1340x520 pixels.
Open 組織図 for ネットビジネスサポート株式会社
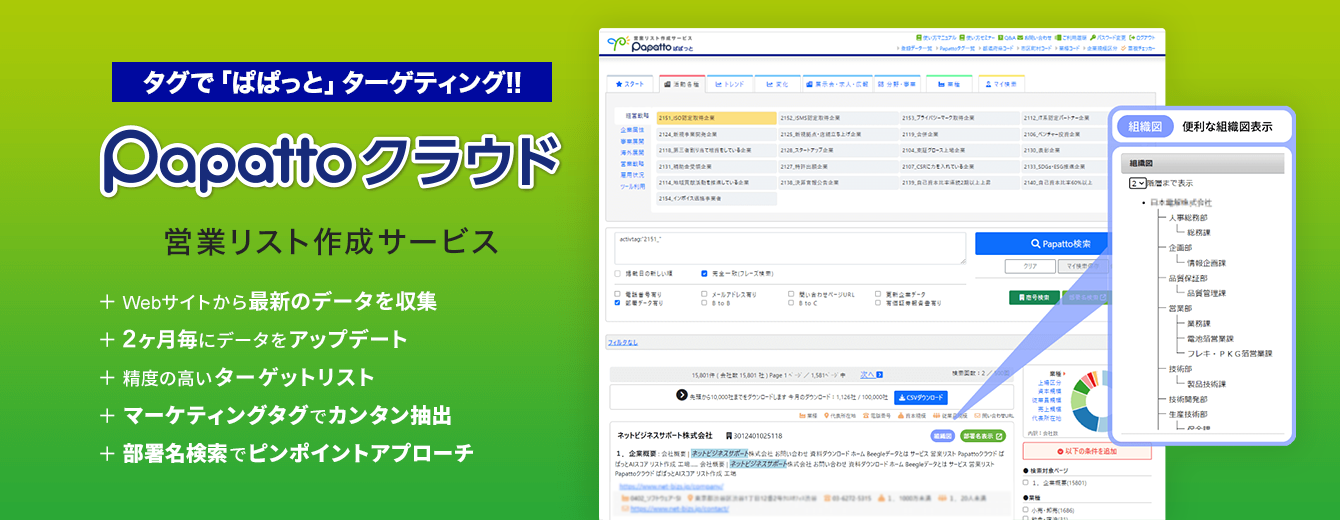click(942, 436)
